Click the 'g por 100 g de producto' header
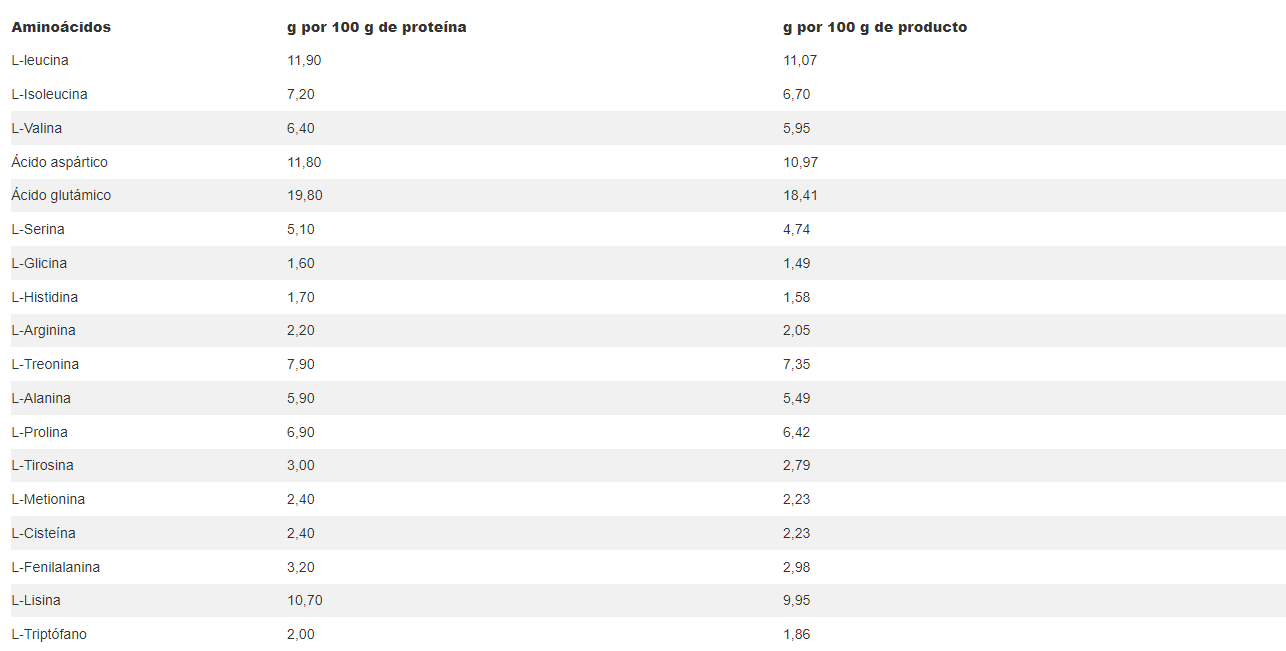 click(x=875, y=27)
